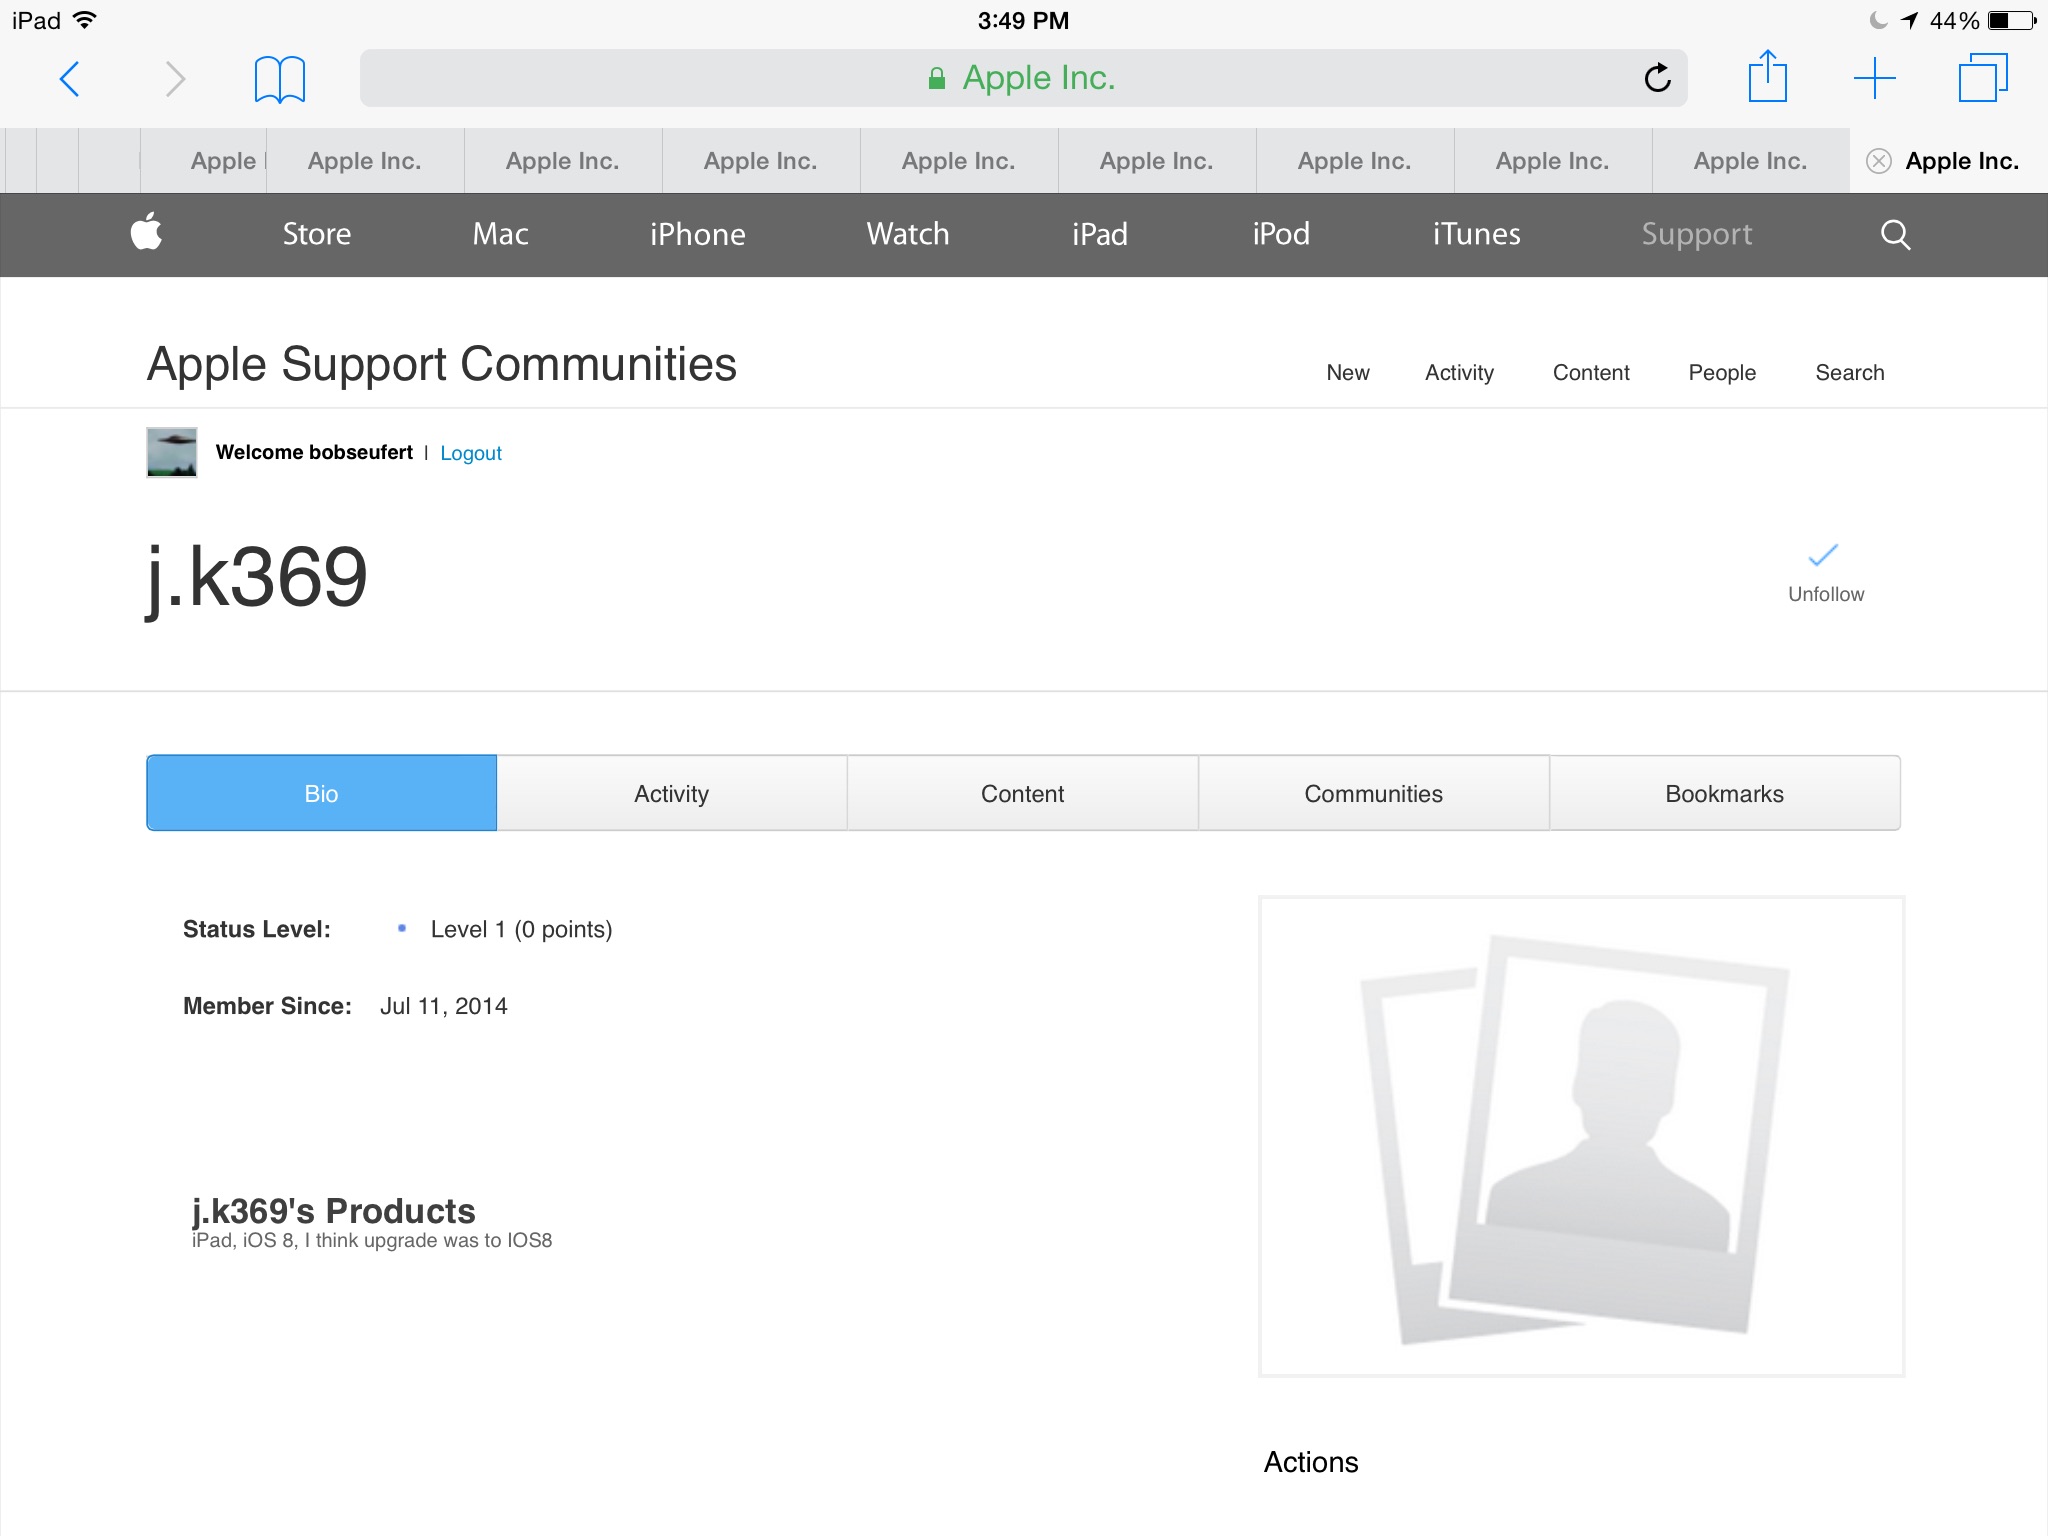
Task: Show all tabs overview icon
Action: click(1982, 78)
